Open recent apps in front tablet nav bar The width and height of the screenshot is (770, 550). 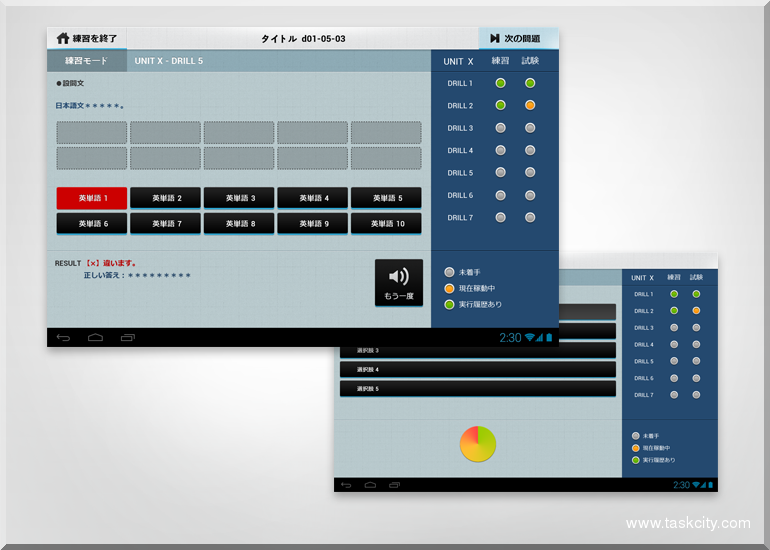(127, 338)
